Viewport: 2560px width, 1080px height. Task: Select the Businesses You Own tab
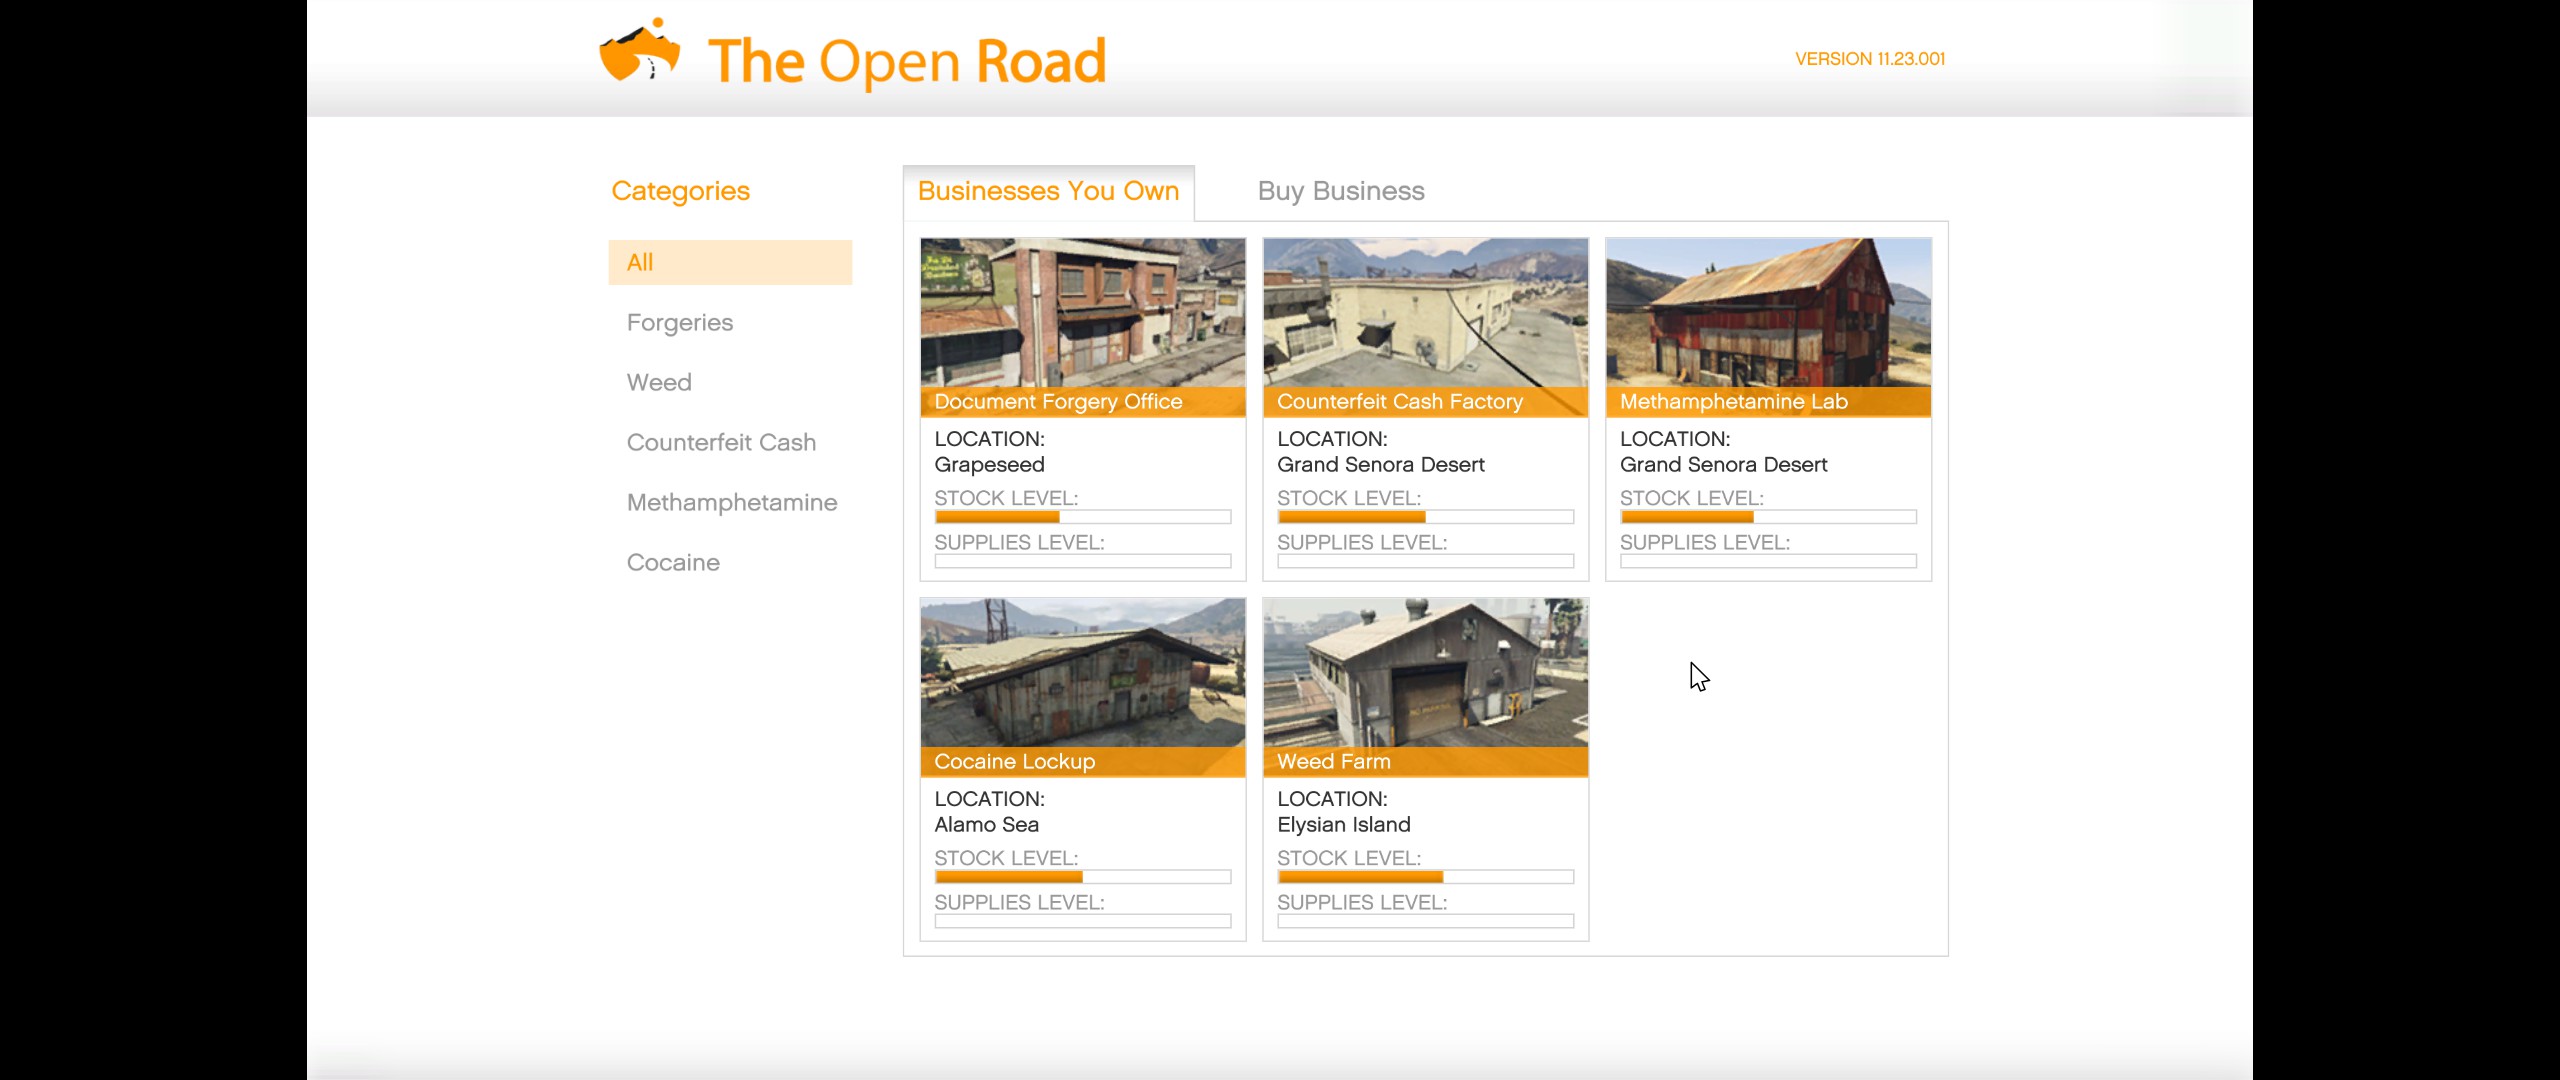tap(1048, 191)
